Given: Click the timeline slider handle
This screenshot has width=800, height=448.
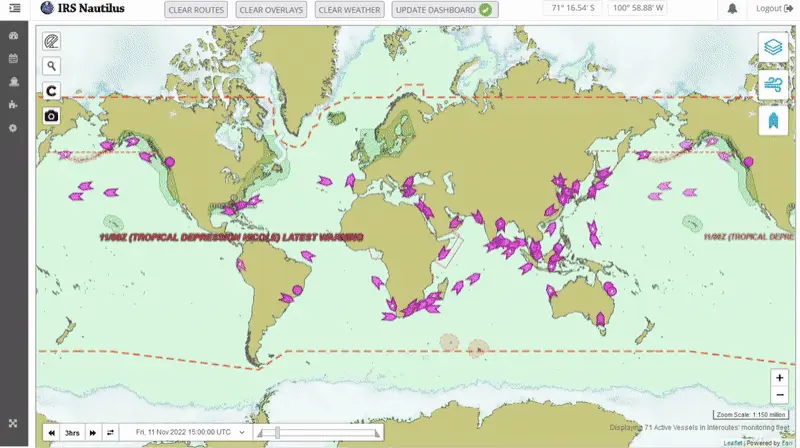Looking at the screenshot, I should point(277,432).
